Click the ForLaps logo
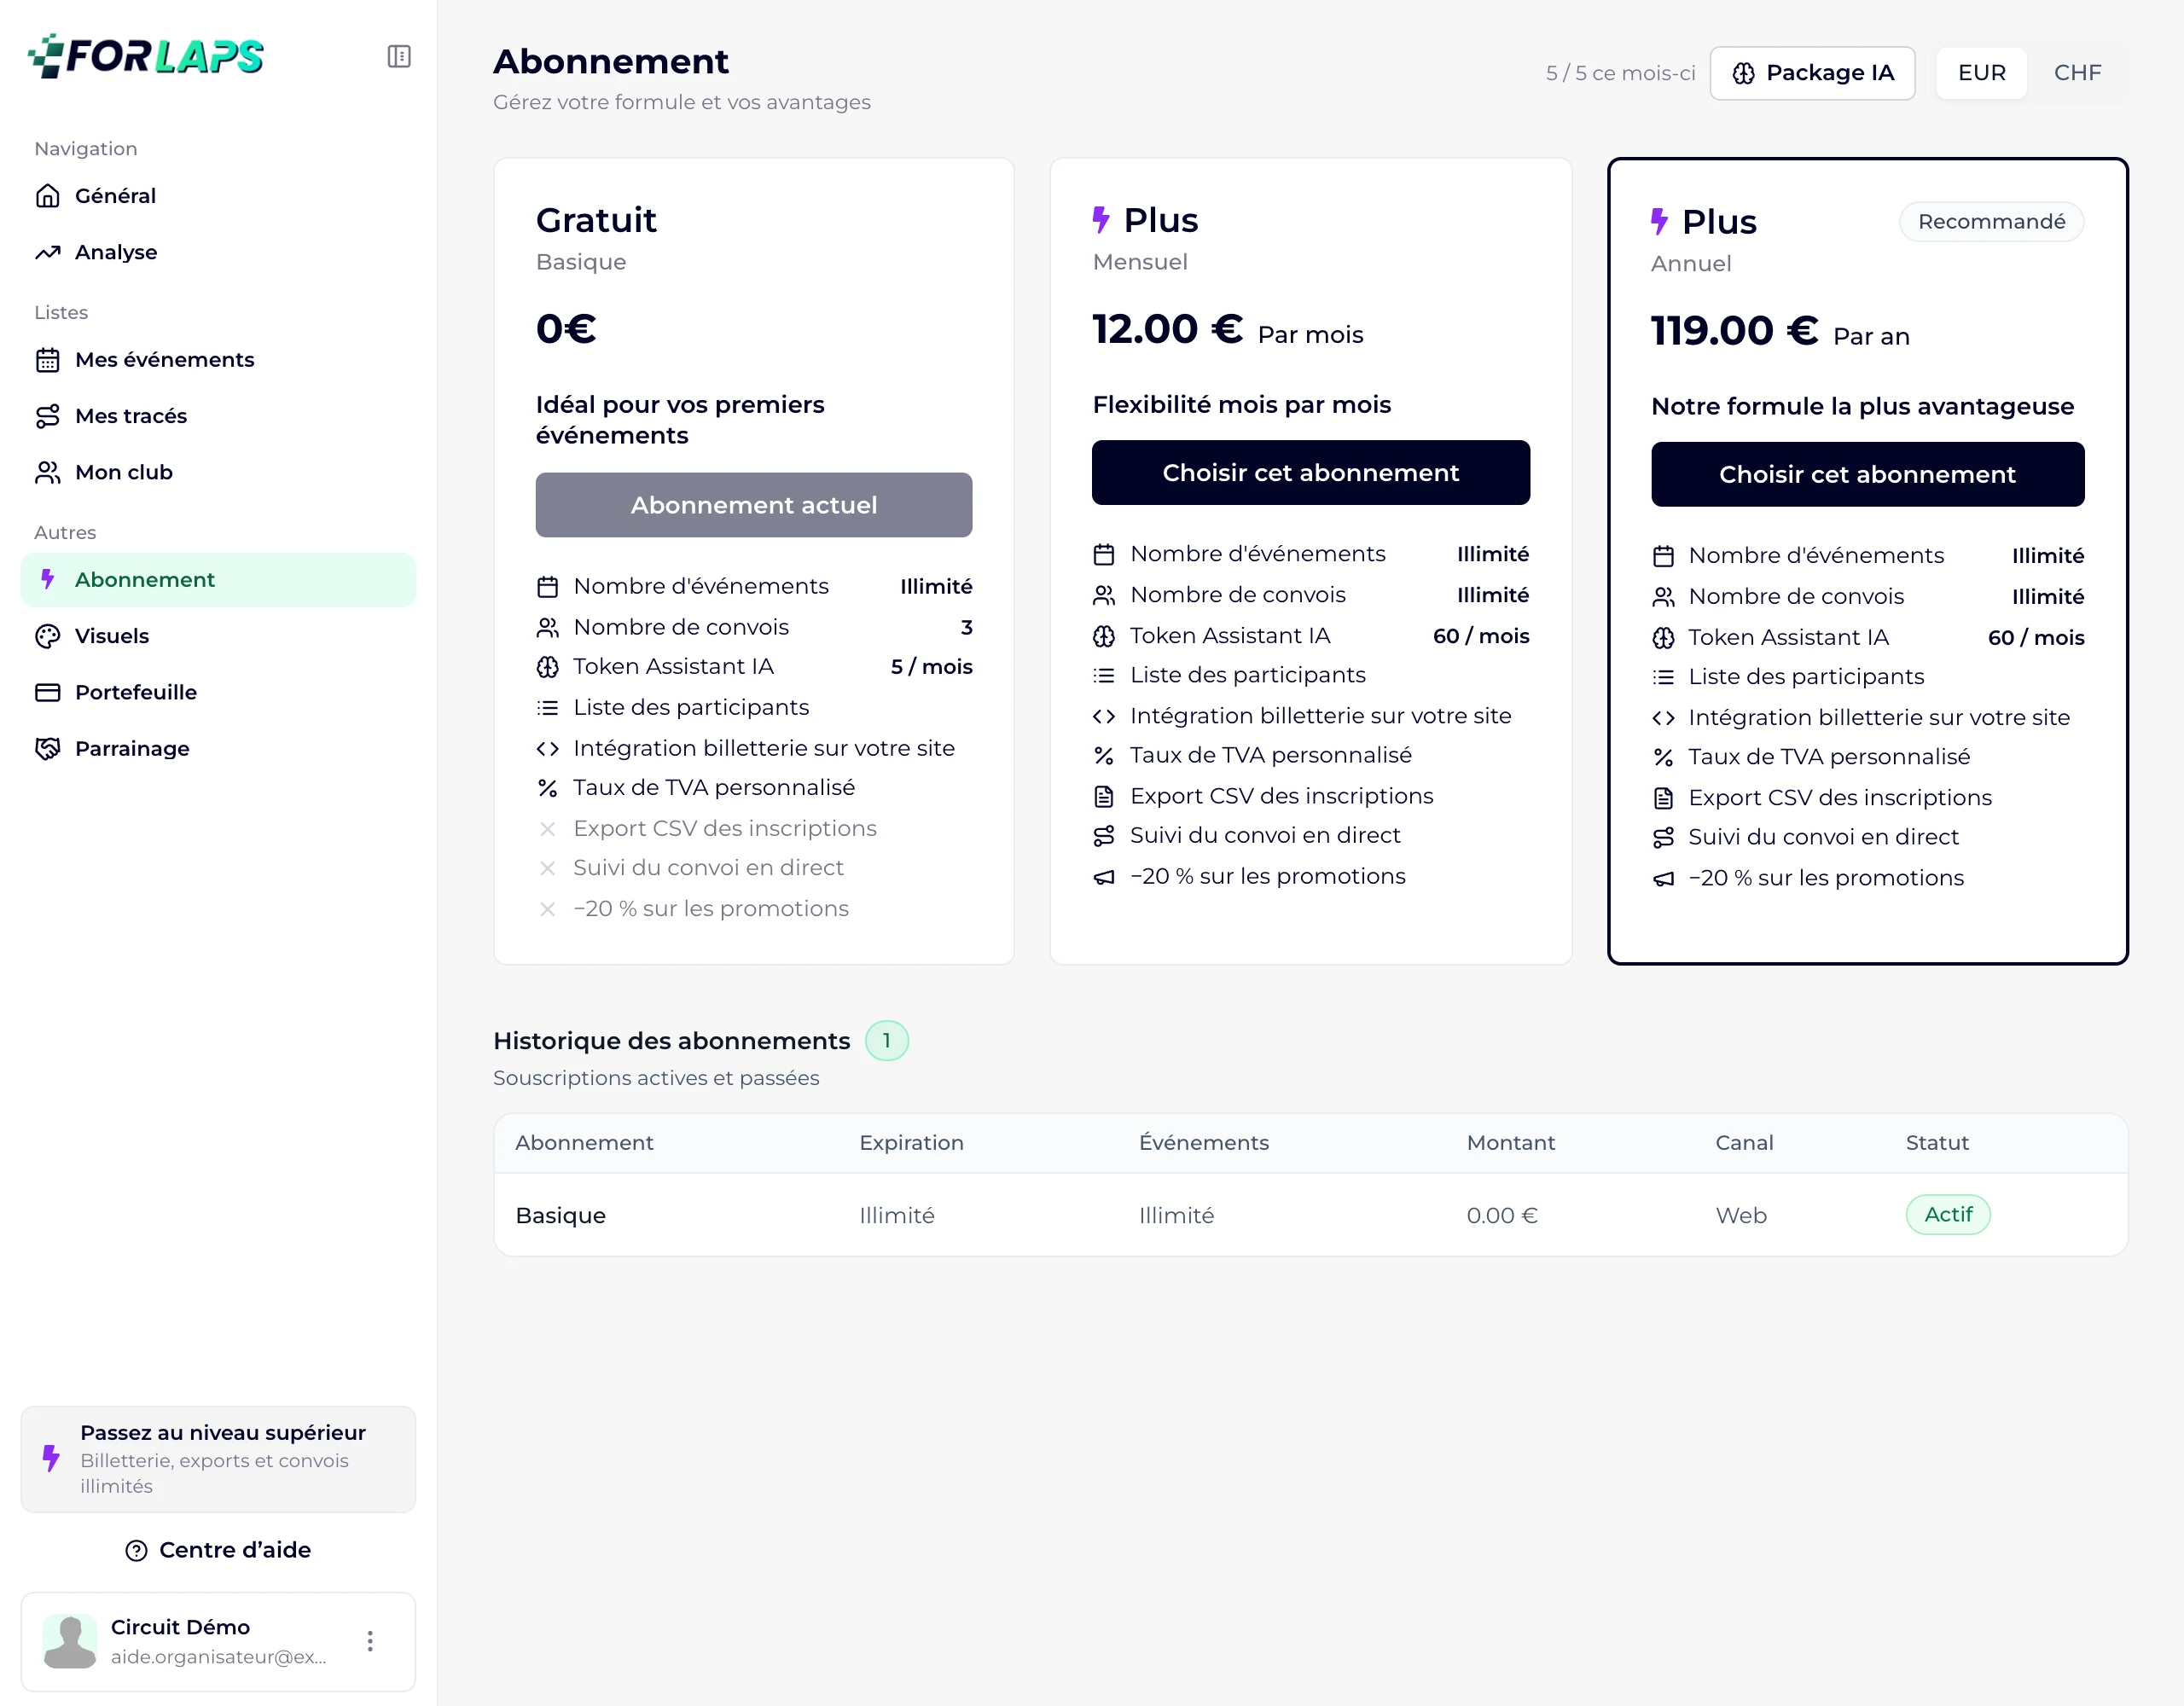The width and height of the screenshot is (2184, 1706). coord(146,56)
